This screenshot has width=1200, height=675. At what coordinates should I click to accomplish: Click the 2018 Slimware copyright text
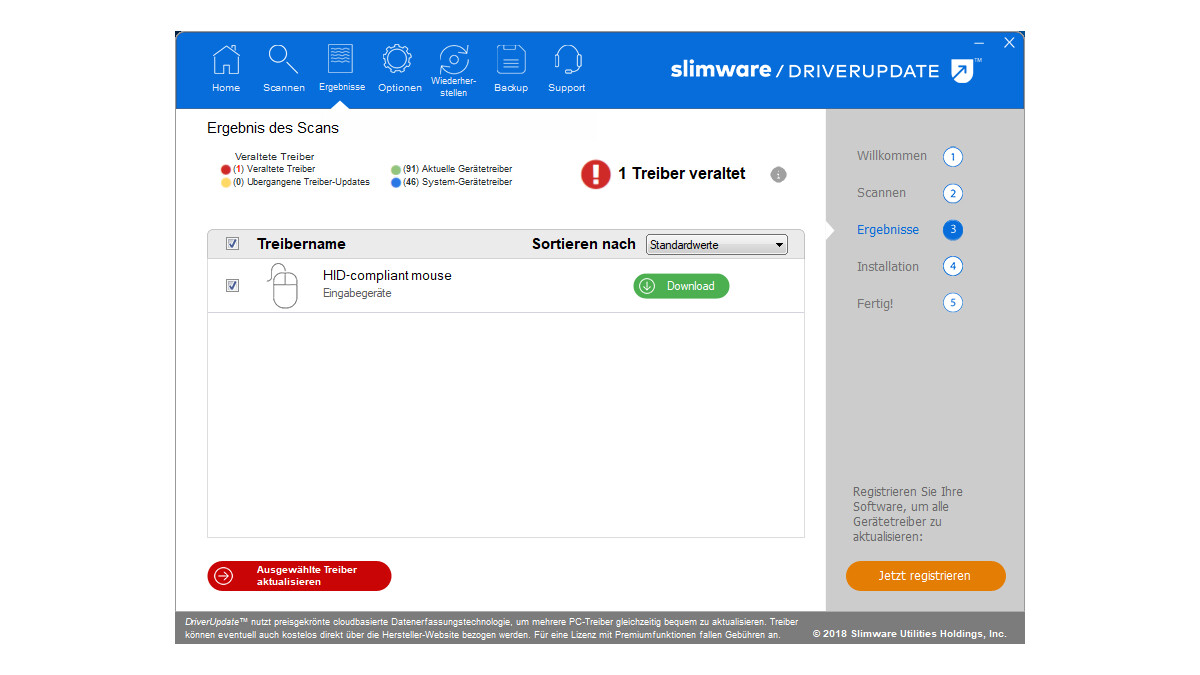pos(909,634)
